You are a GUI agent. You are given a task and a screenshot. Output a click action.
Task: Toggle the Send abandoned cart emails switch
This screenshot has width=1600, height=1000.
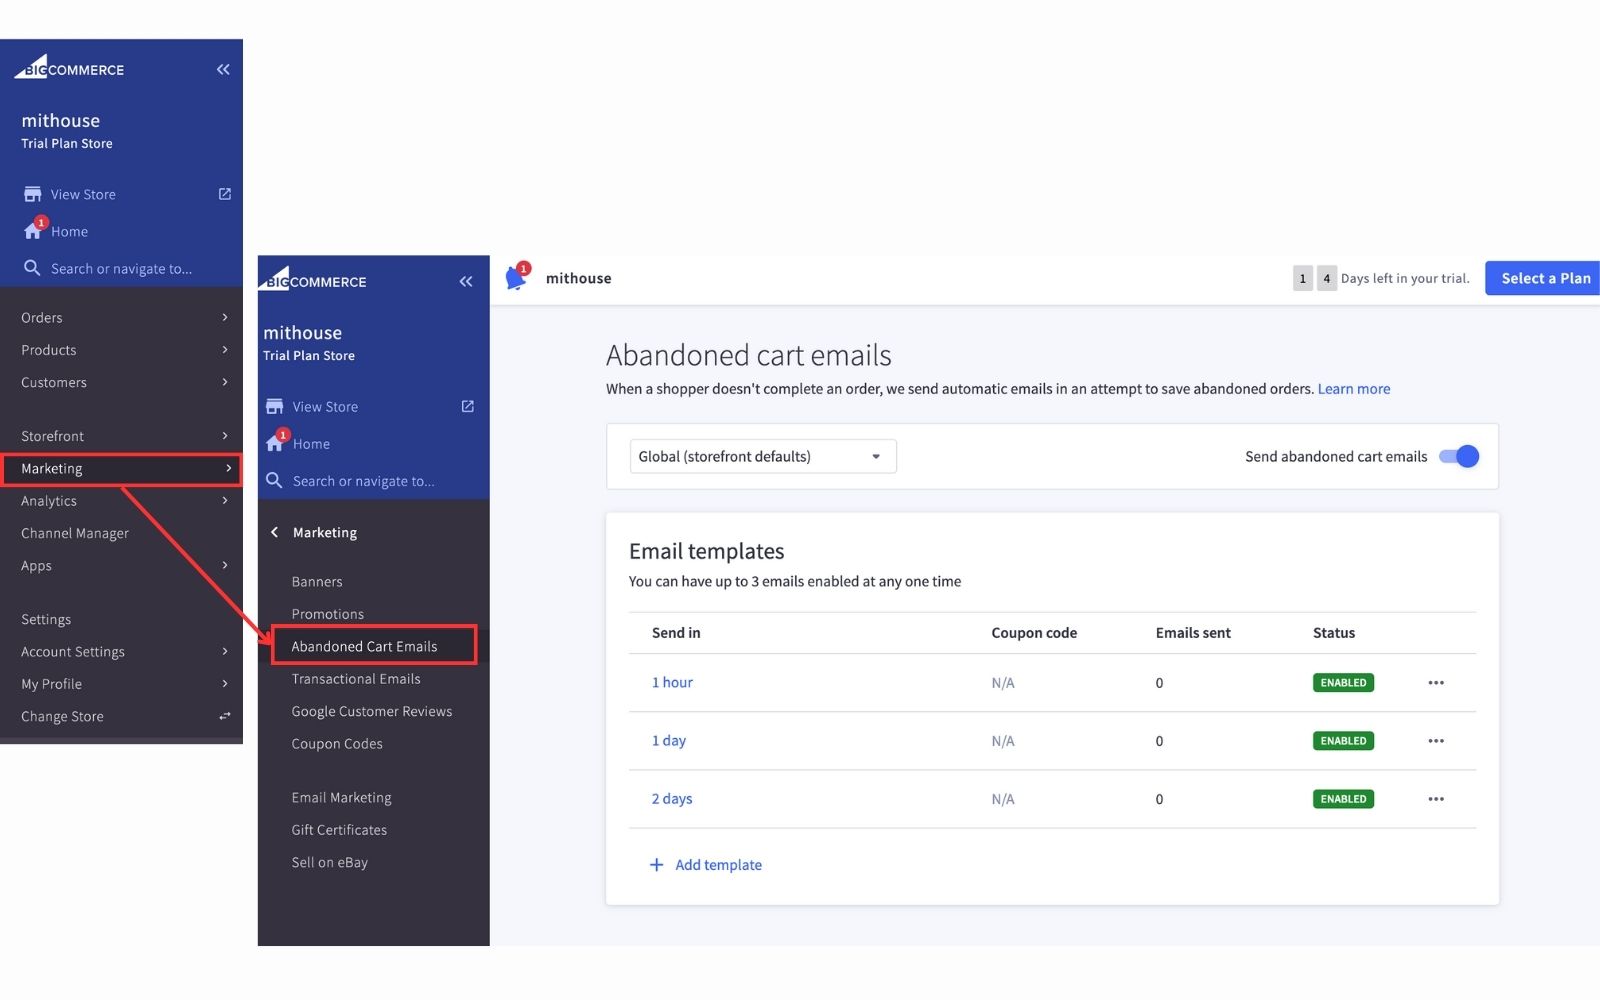(x=1459, y=456)
